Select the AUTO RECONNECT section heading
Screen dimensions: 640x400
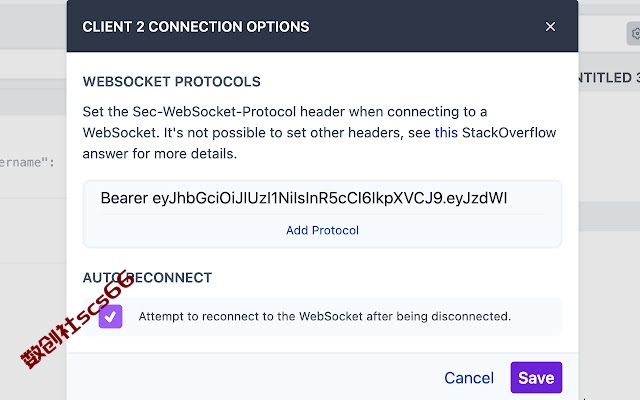coord(147,278)
